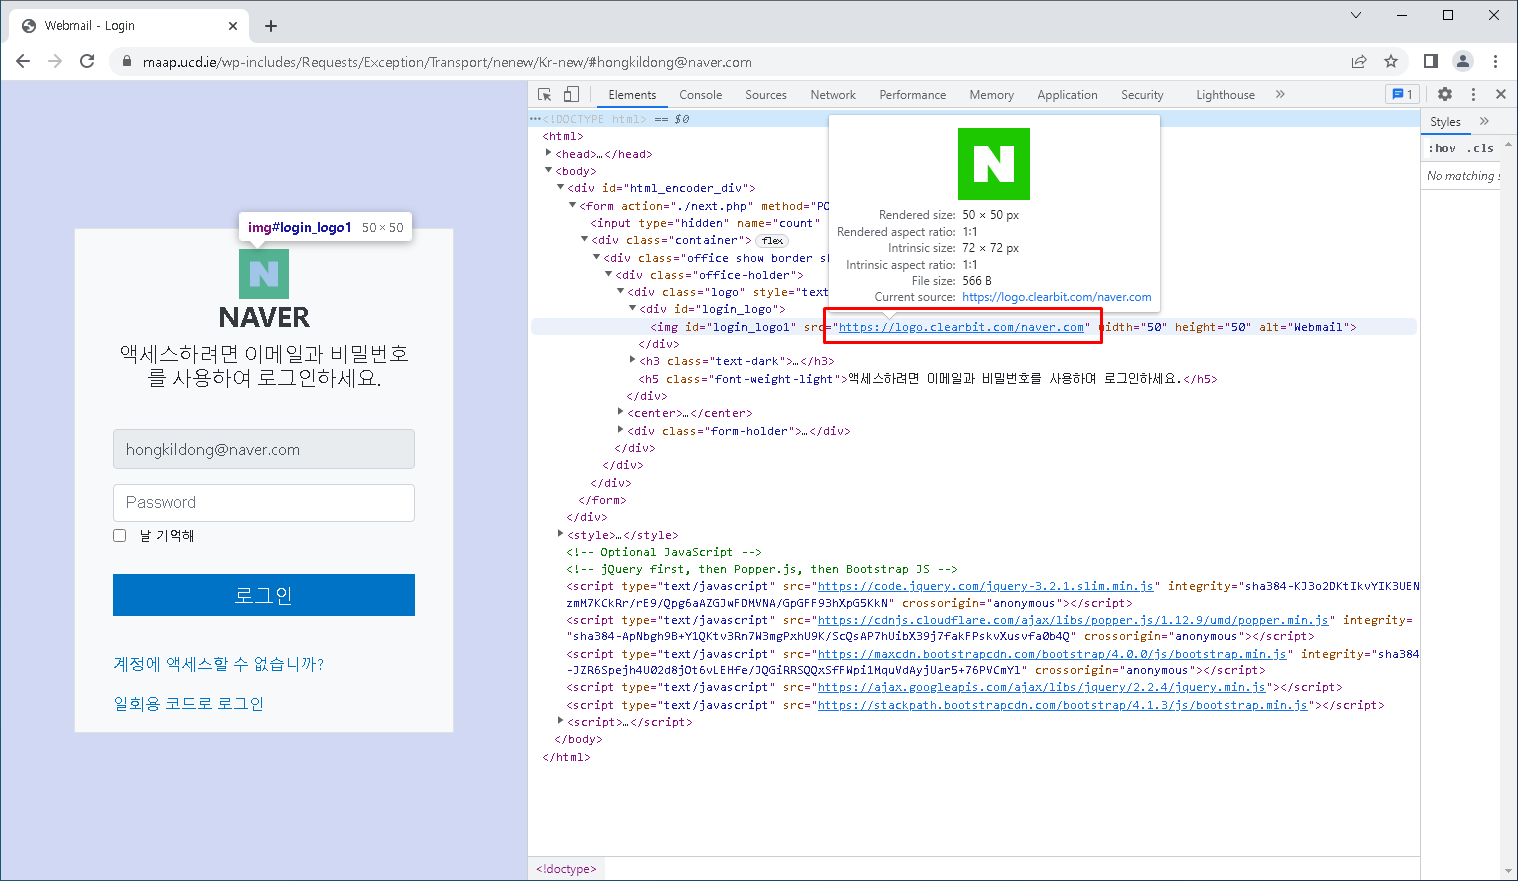This screenshot has height=881, width=1518.
Task: Check the remember me checkbox
Action: tap(120, 536)
